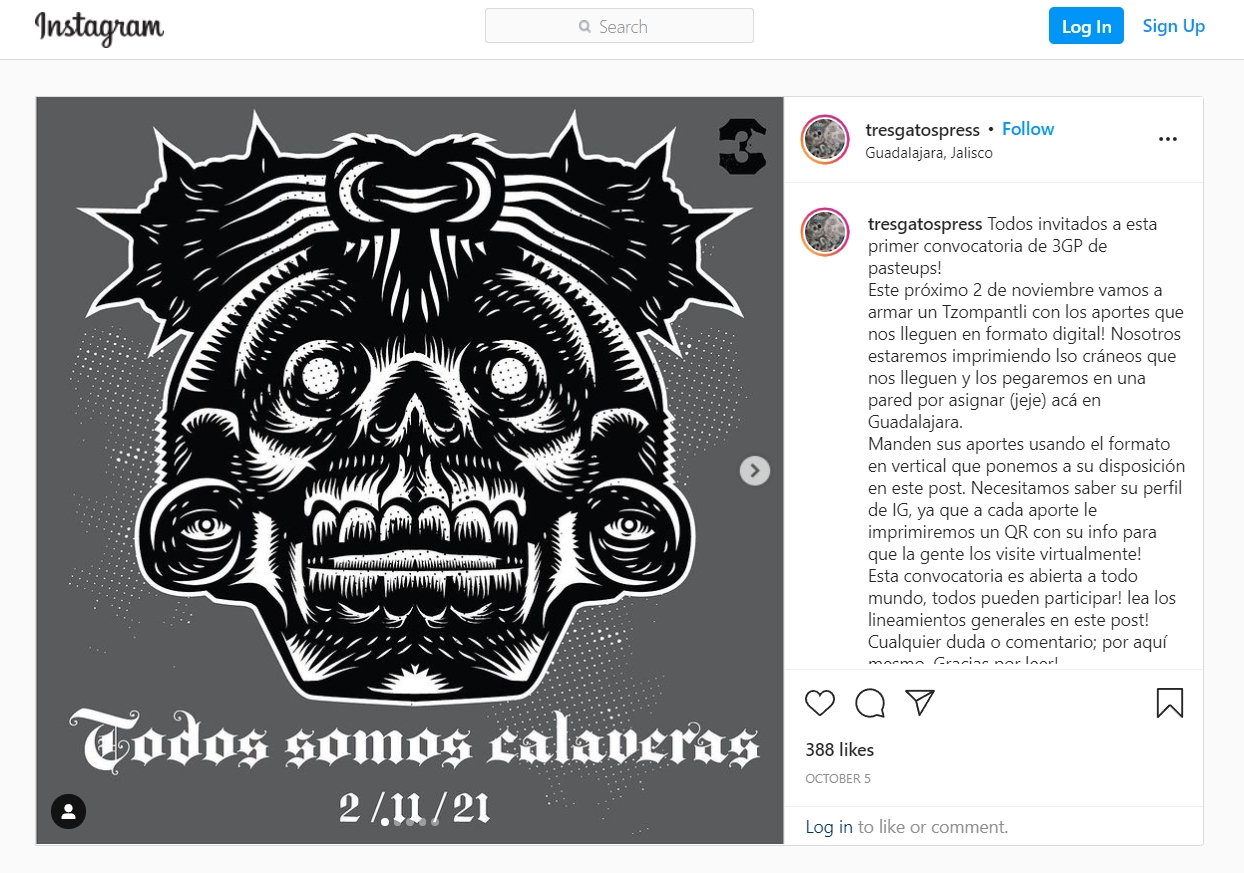Open the October 5 post date
Screen dimensions: 1244x873
point(838,778)
